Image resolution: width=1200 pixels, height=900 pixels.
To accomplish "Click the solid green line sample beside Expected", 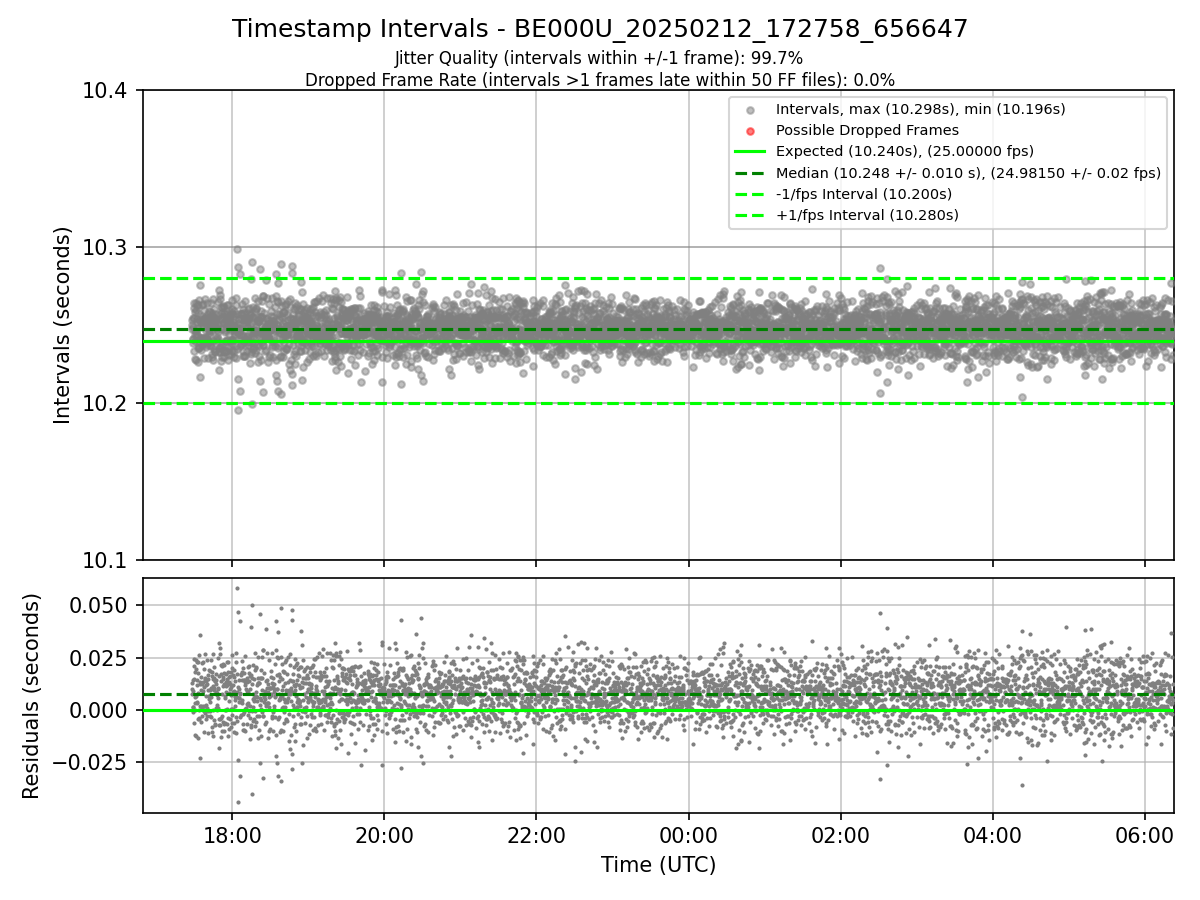I will 750,152.
